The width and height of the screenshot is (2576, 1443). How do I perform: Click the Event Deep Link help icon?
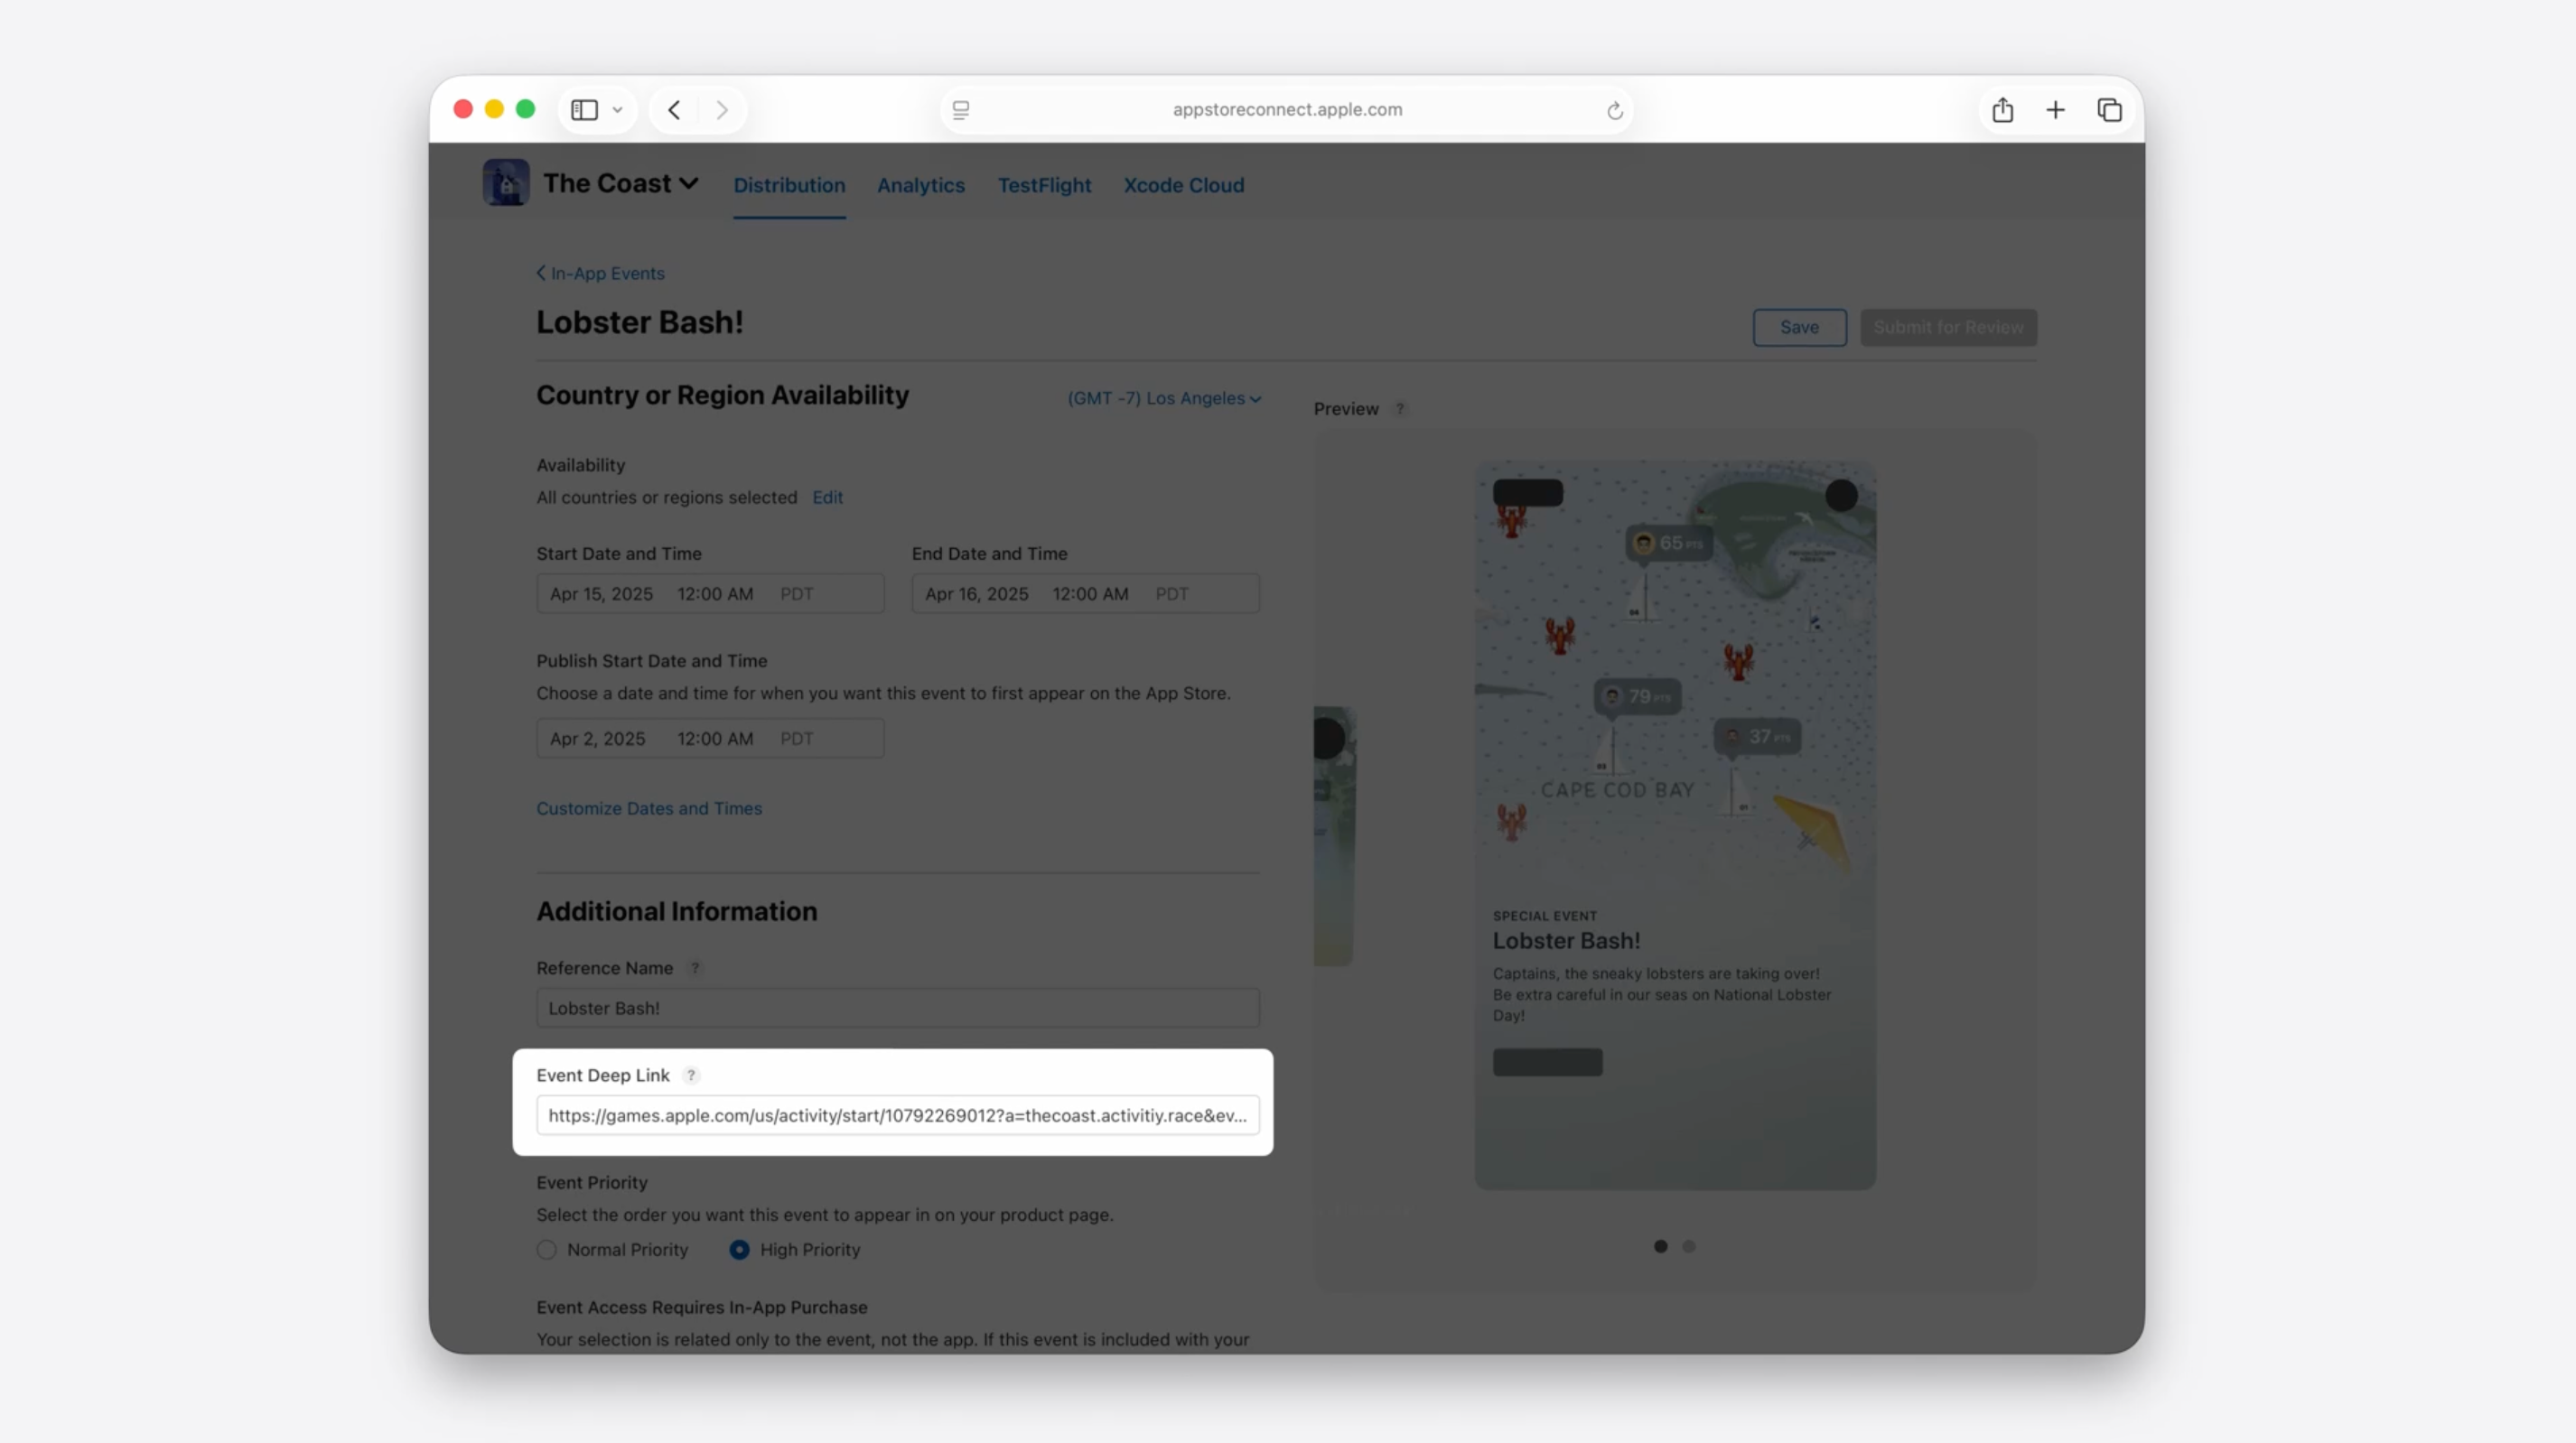[691, 1075]
